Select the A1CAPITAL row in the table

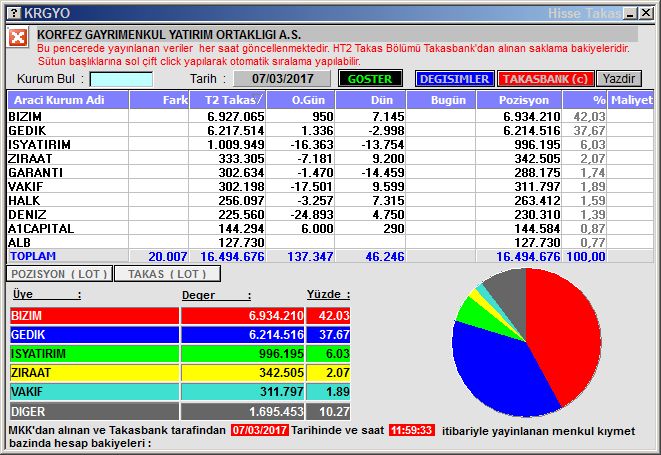(x=330, y=229)
